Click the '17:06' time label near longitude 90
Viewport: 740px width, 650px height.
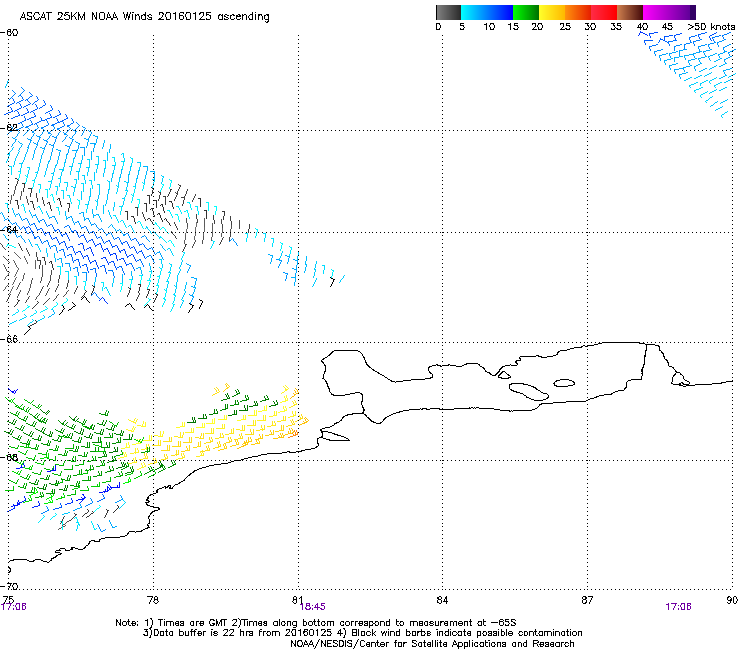coord(678,607)
